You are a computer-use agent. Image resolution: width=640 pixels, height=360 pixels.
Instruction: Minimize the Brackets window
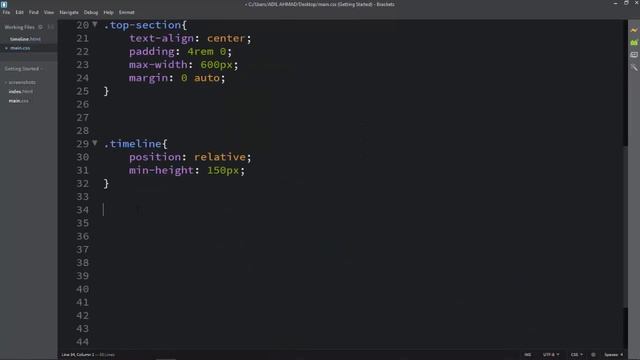tap(616, 3)
